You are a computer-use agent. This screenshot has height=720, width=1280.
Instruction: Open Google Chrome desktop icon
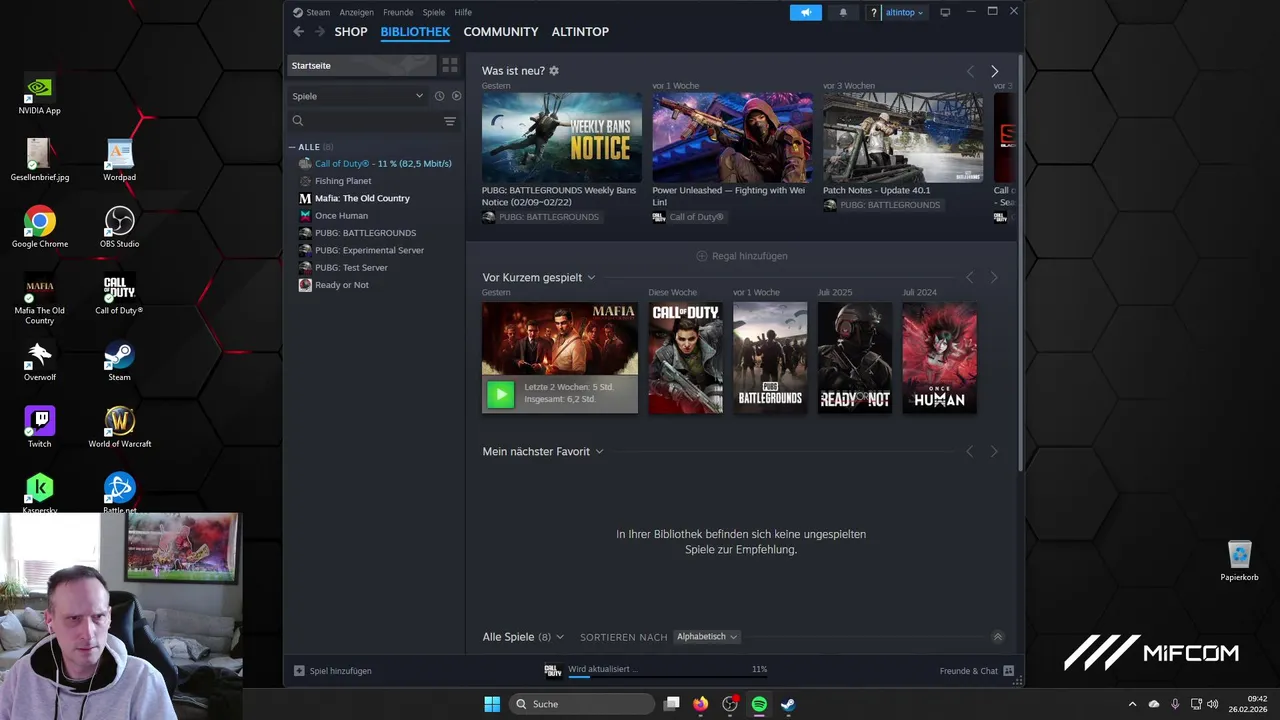coord(40,227)
